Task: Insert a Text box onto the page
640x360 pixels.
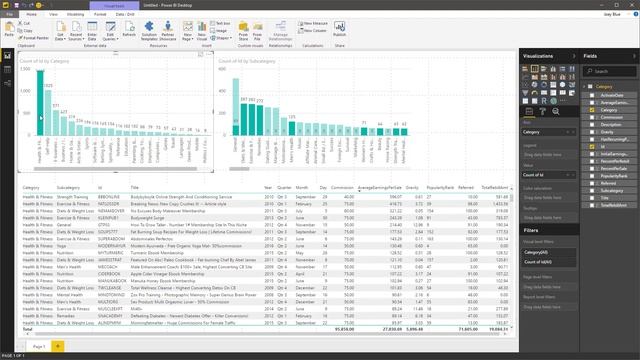Action: [x=220, y=24]
